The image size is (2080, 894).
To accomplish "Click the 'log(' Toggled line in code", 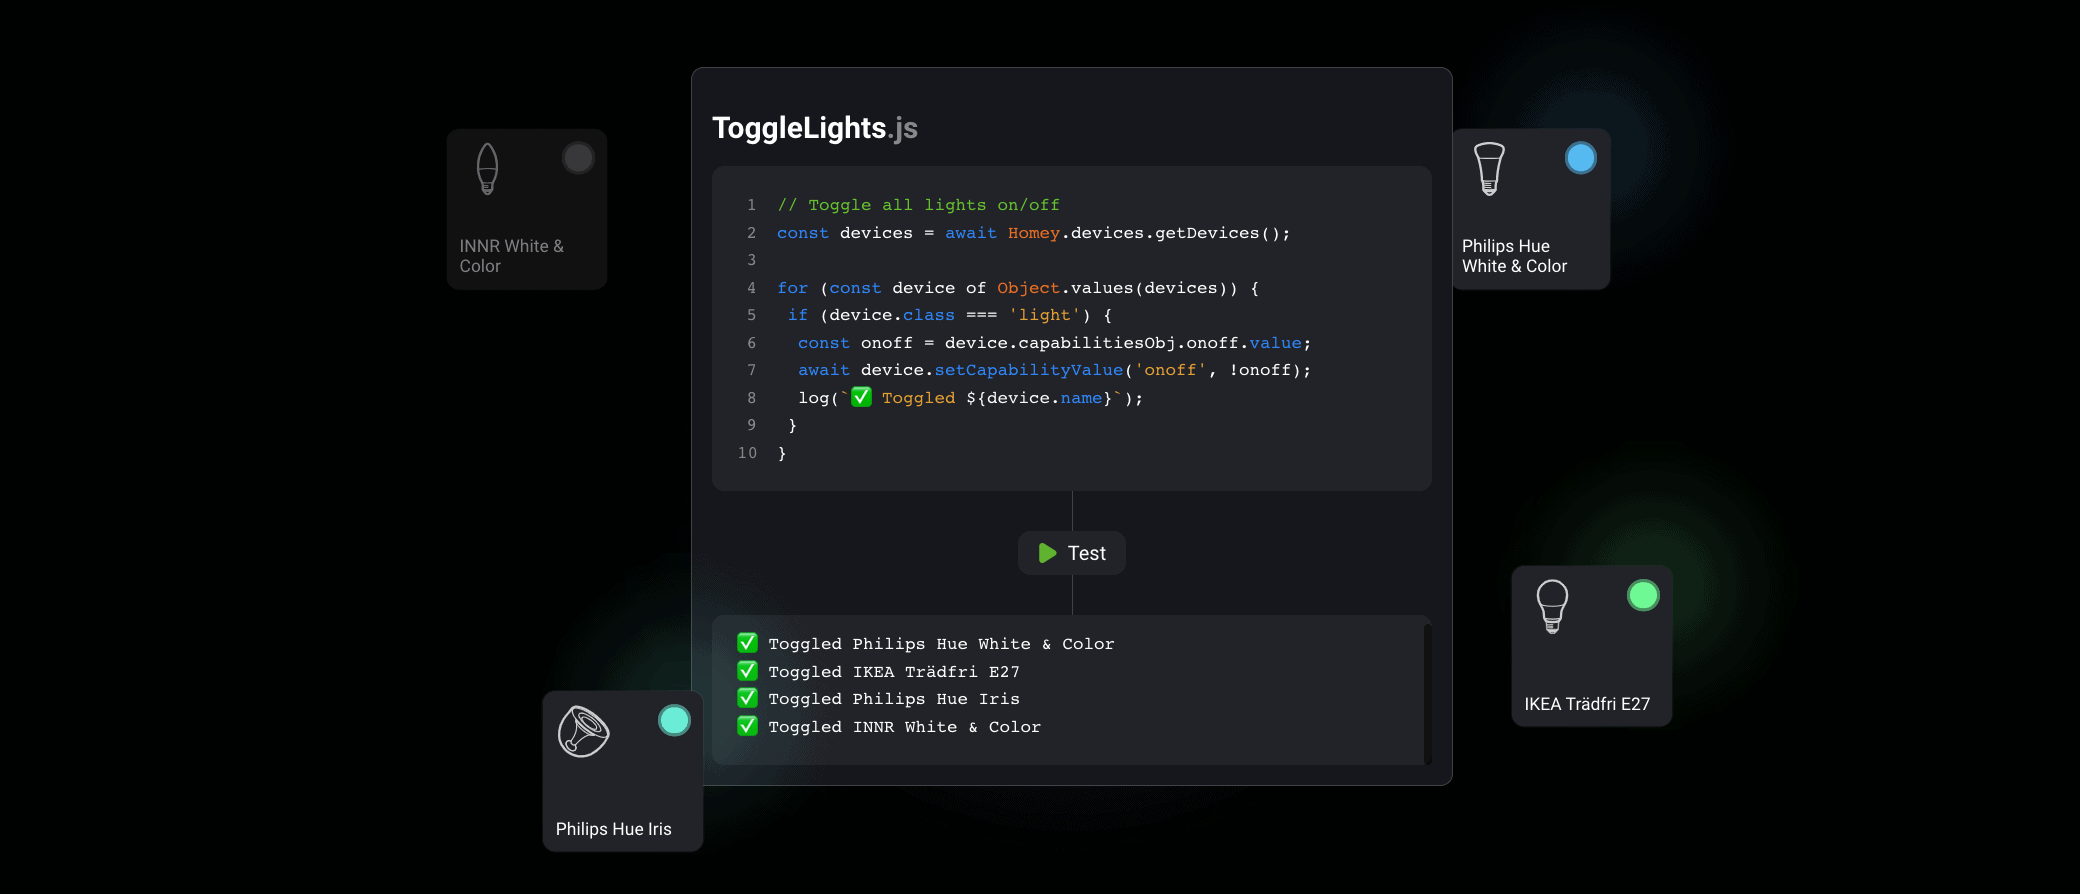I will (970, 398).
